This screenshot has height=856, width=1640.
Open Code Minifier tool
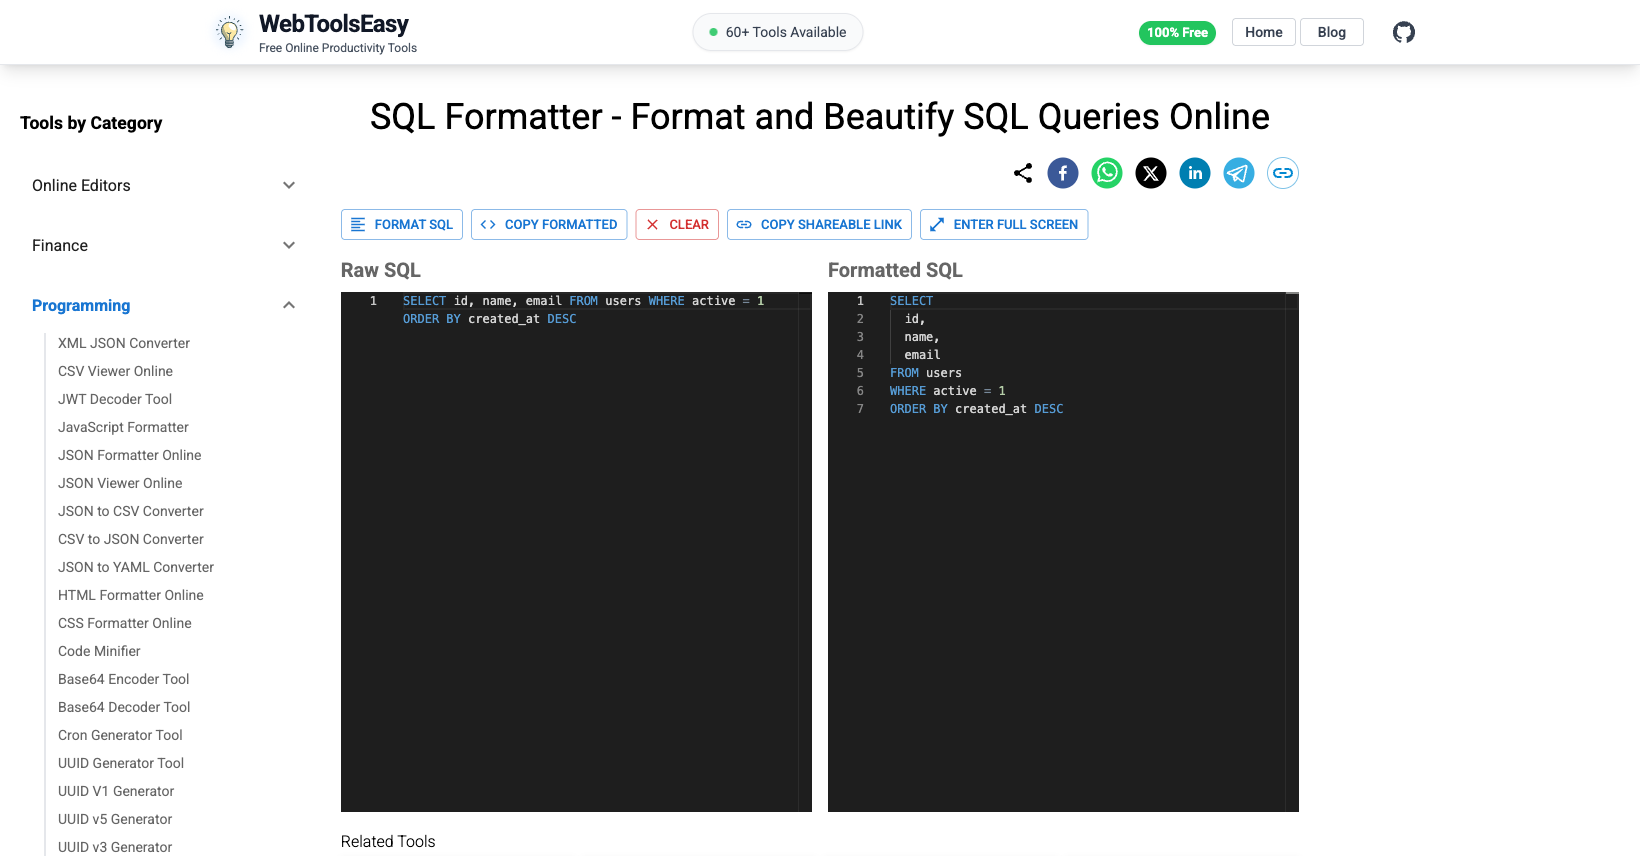(x=99, y=651)
